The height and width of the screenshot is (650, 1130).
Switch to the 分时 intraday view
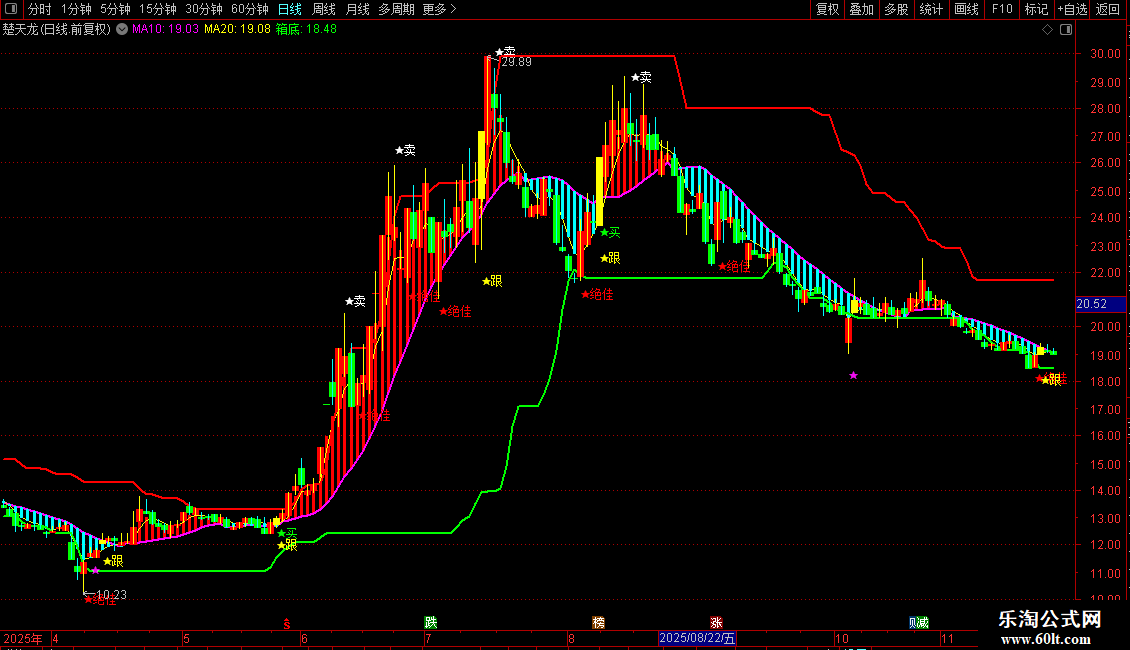(40, 9)
